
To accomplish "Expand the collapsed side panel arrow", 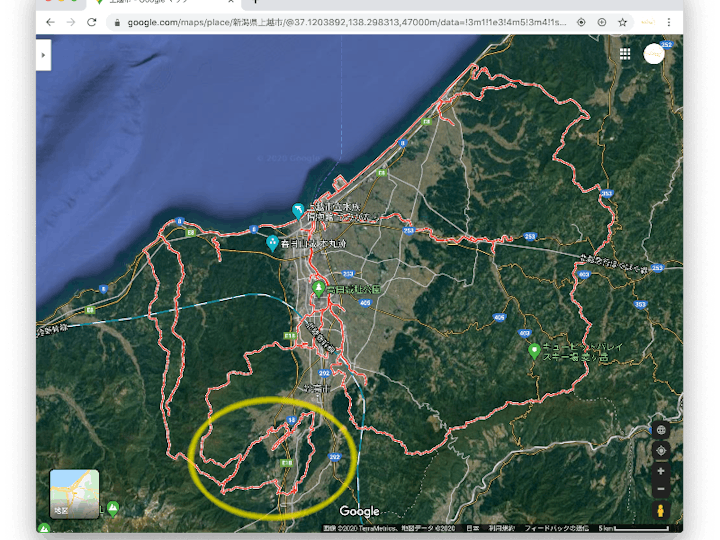I will tap(43, 56).
